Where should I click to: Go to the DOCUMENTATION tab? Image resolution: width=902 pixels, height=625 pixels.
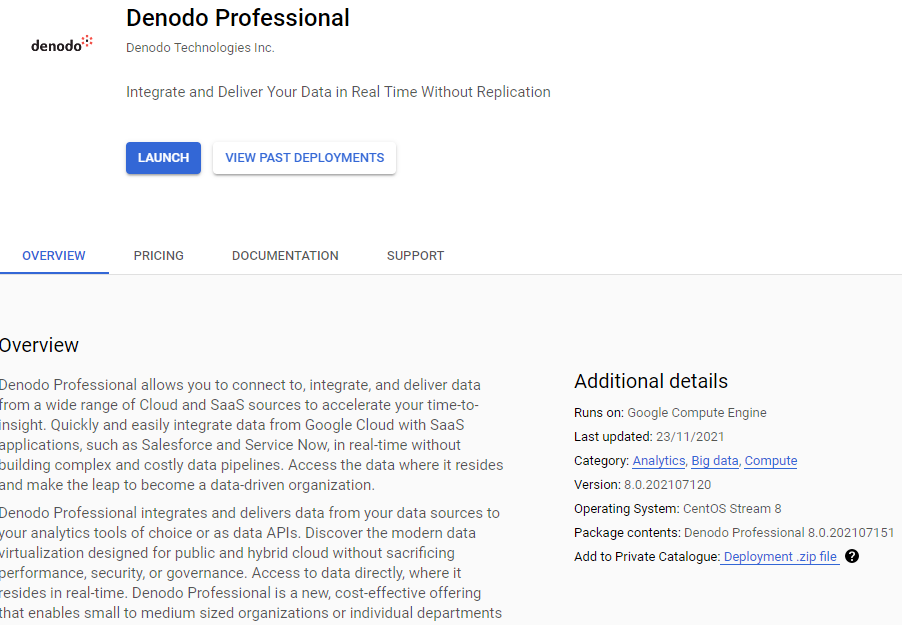285,256
